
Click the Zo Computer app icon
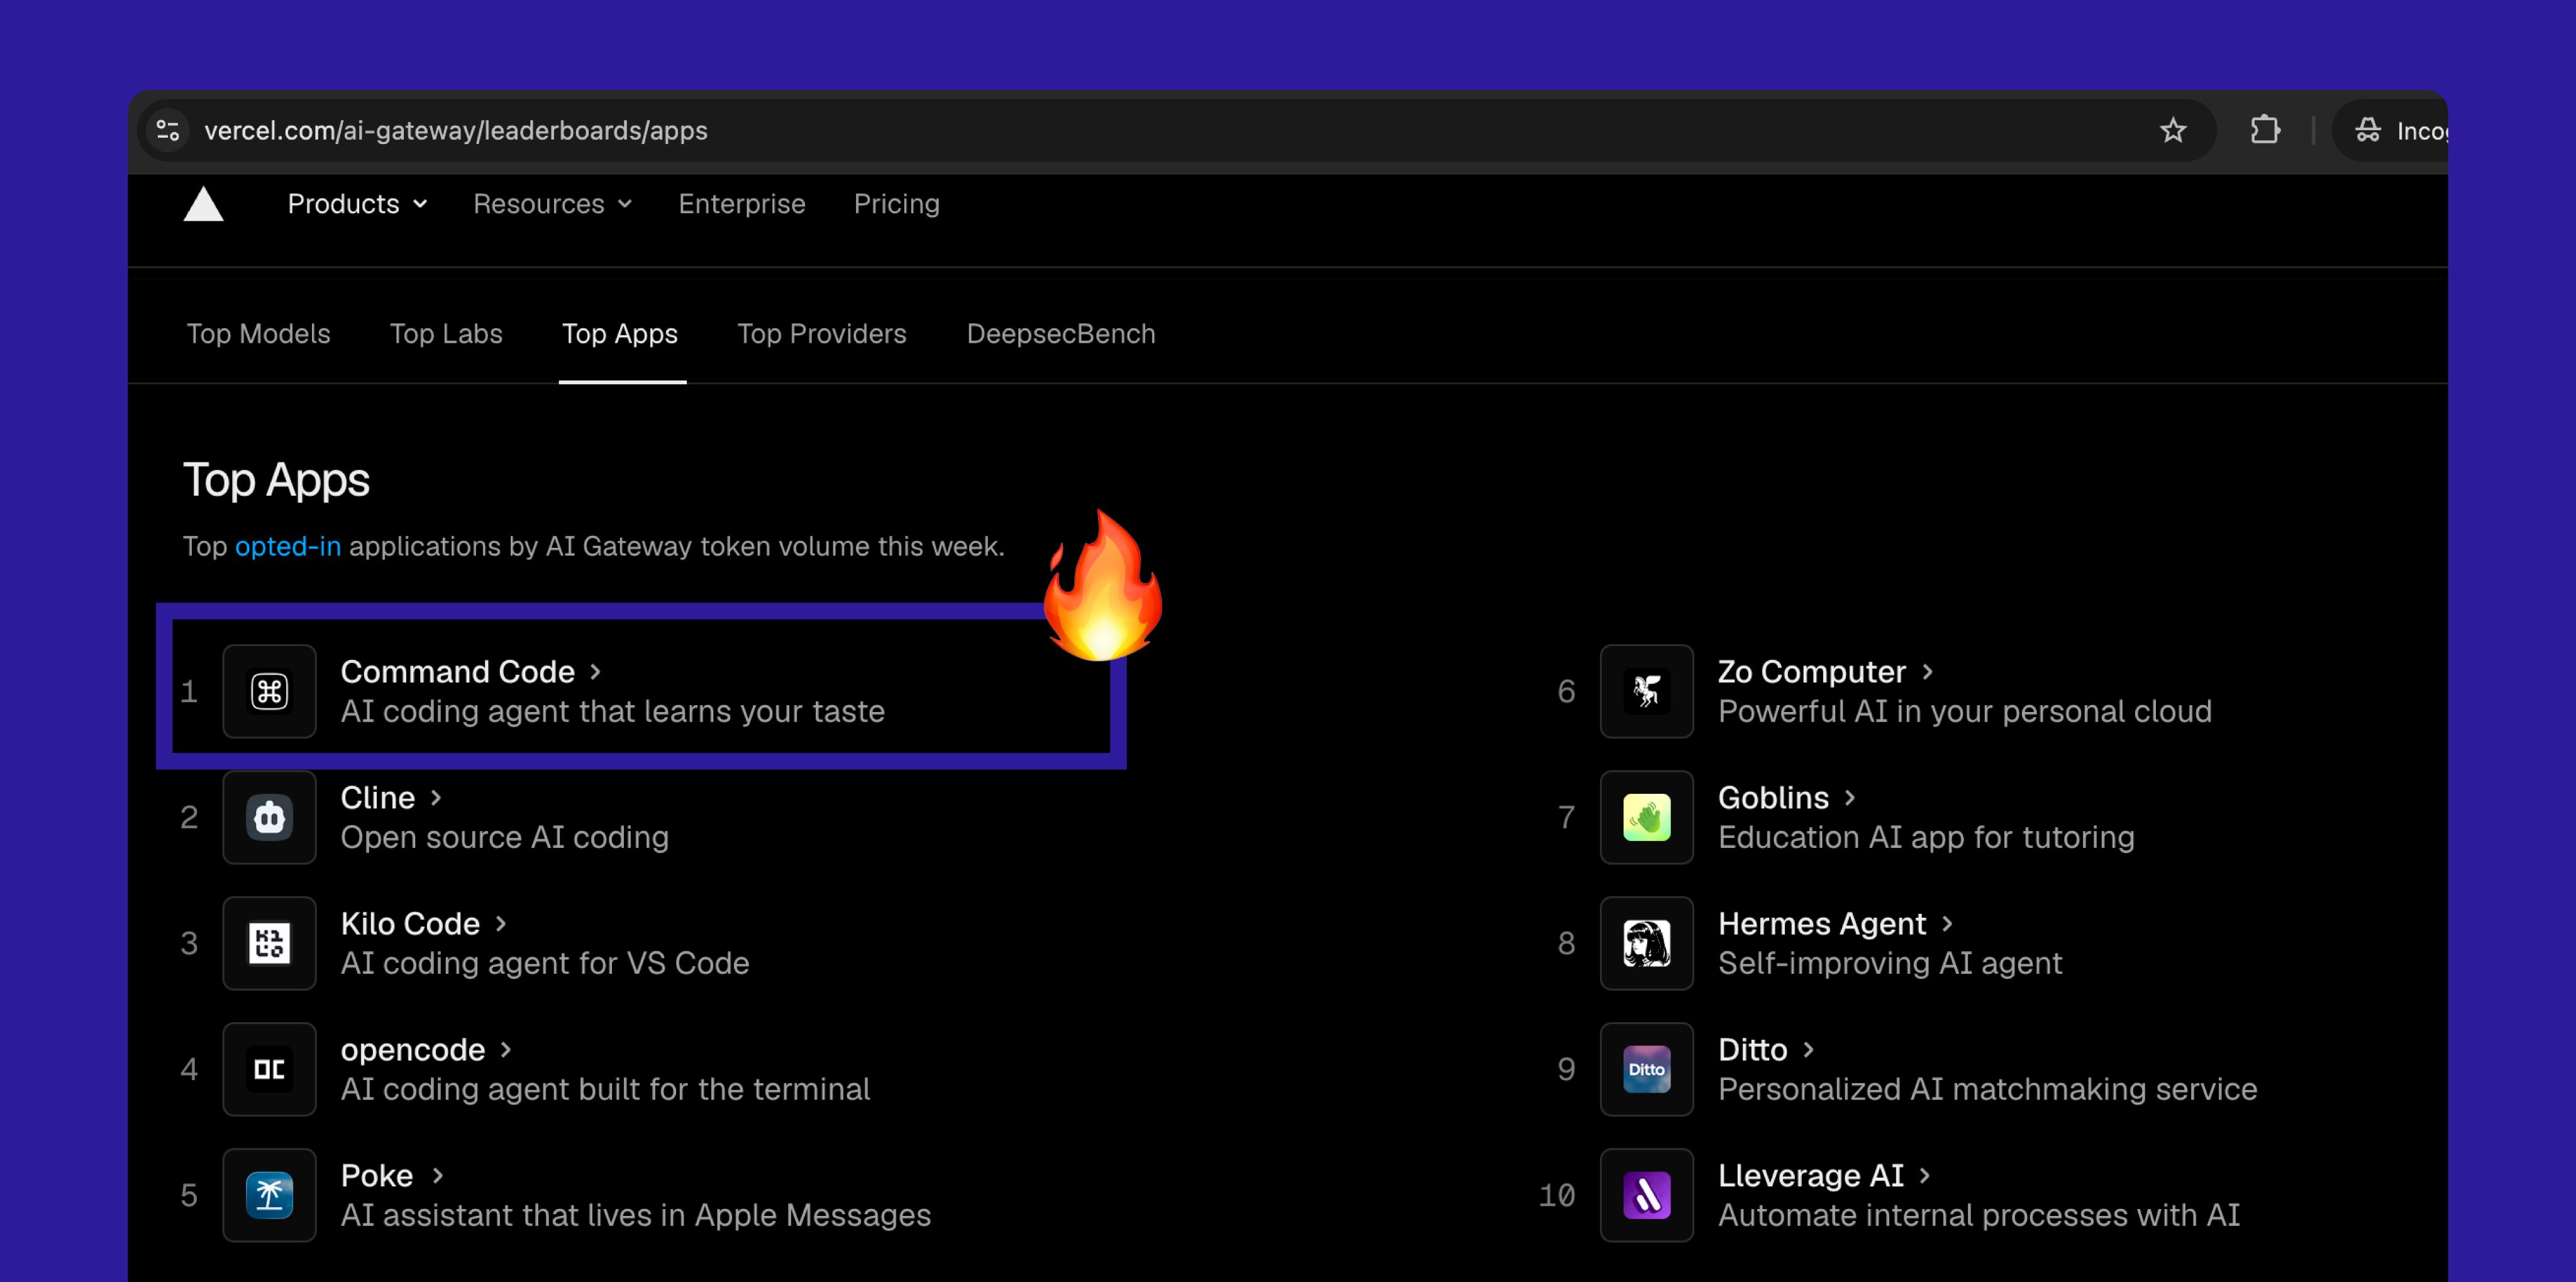[1646, 691]
